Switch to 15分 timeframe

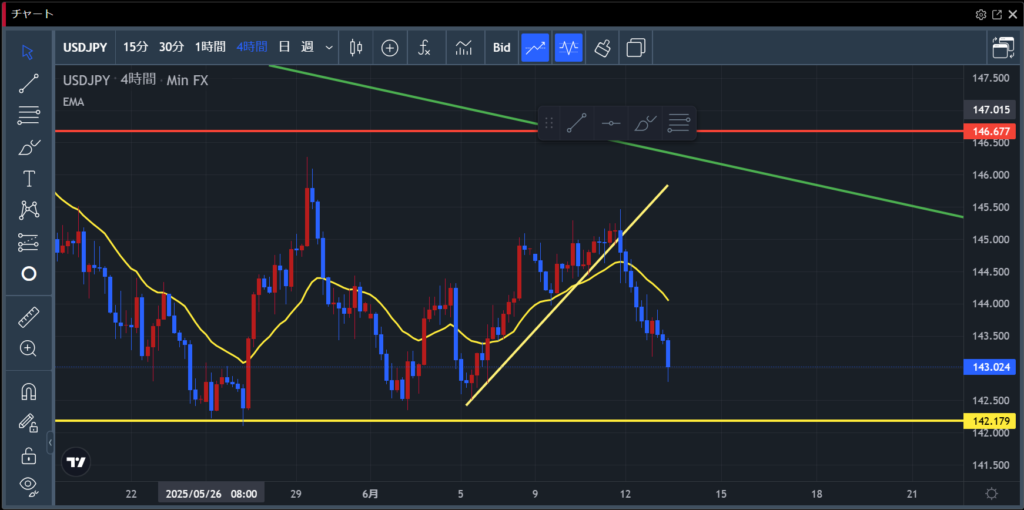tap(136, 47)
